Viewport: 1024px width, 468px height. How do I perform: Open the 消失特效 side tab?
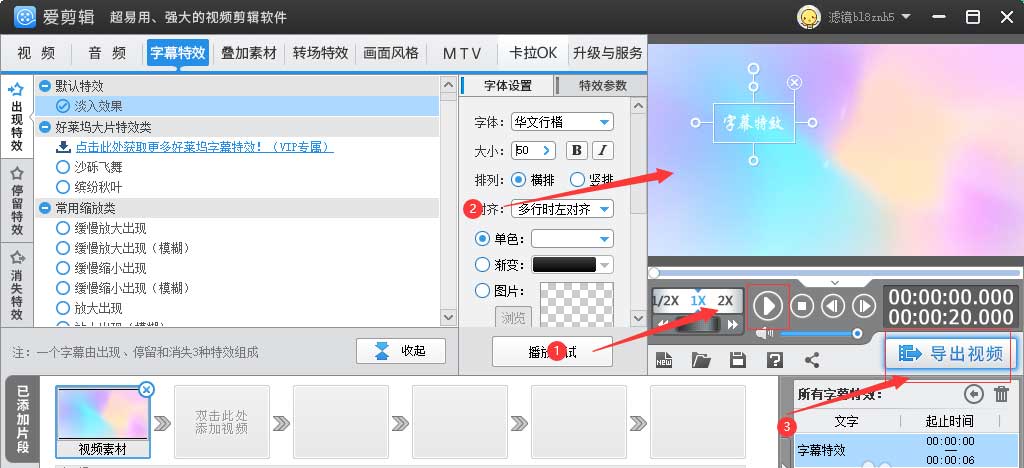point(17,284)
